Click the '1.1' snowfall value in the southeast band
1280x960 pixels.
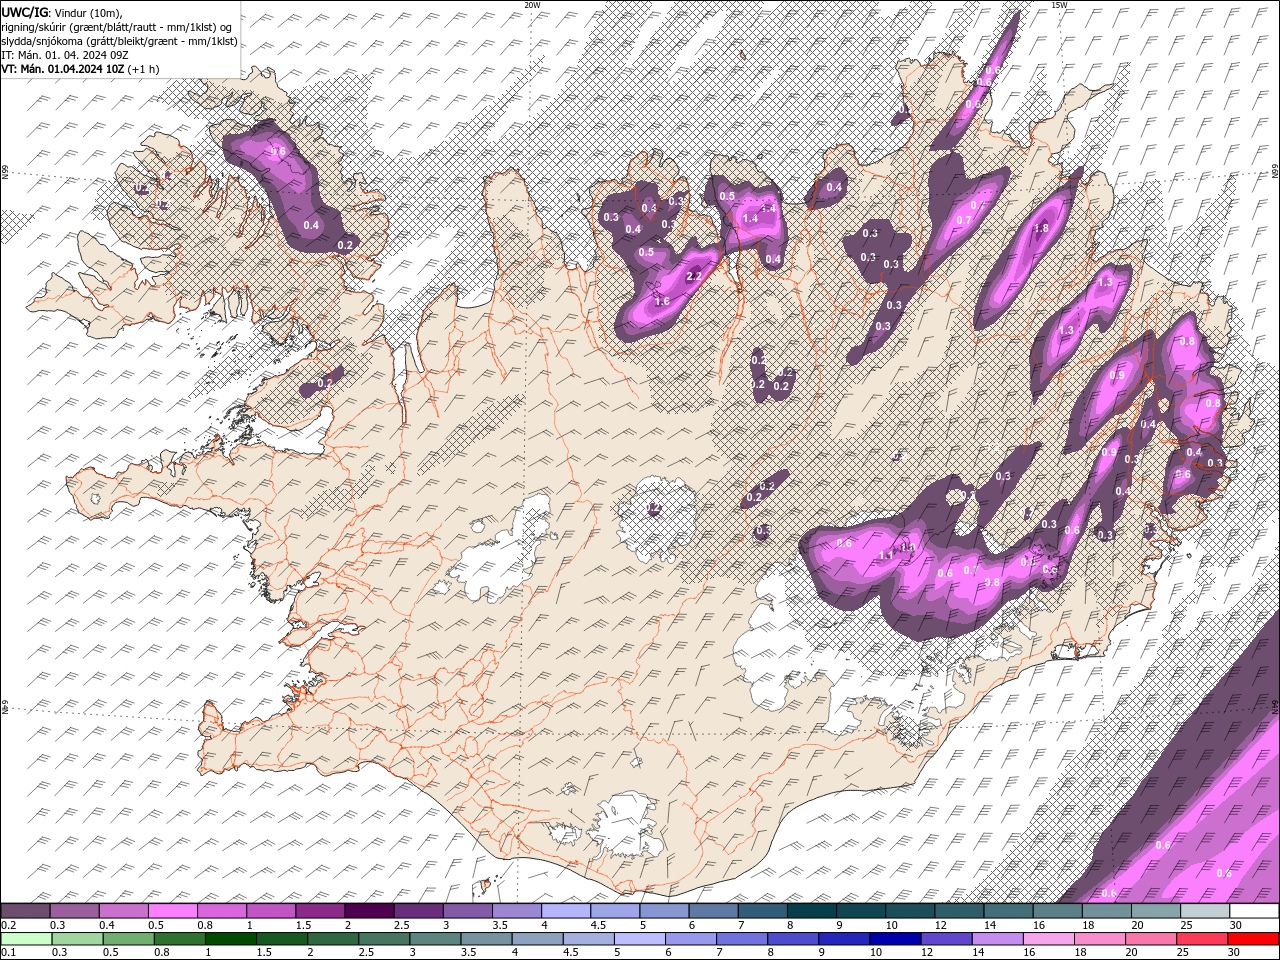[x=885, y=556]
